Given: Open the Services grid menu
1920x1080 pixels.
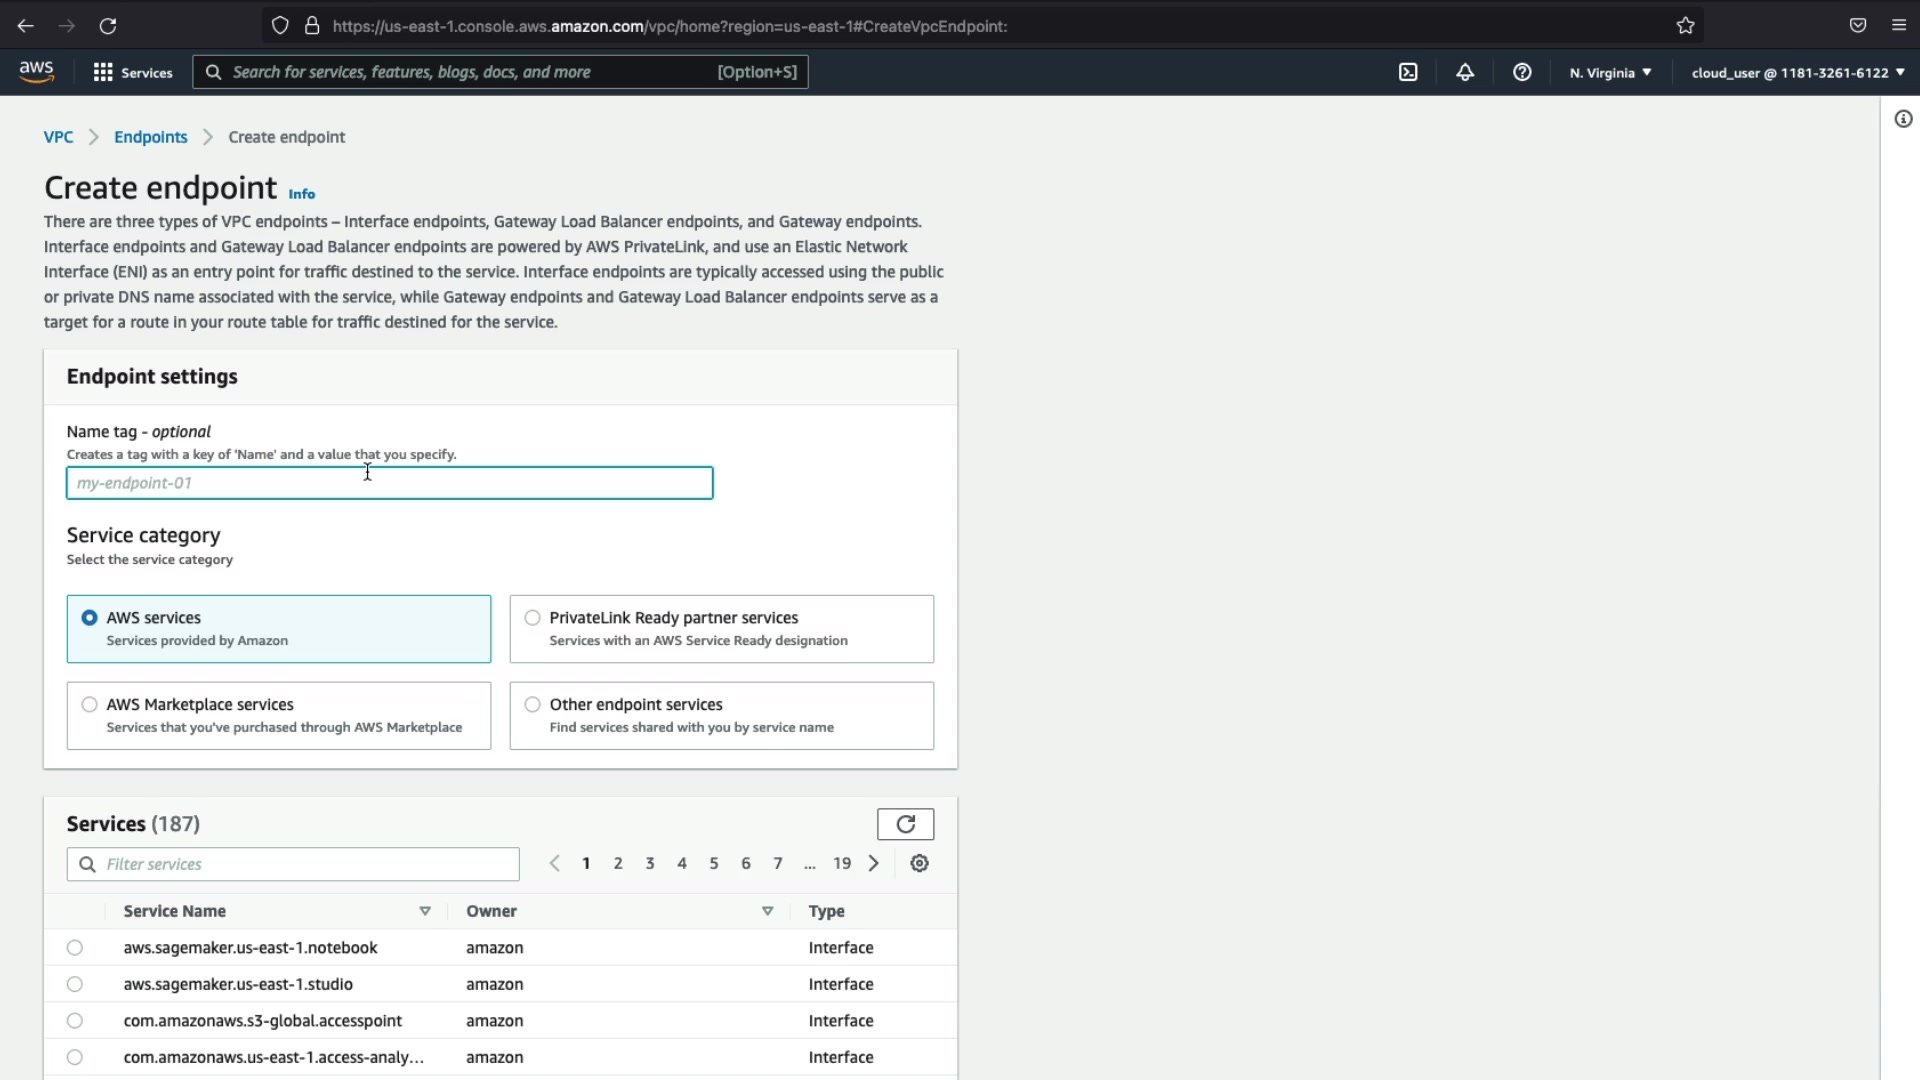Looking at the screenshot, I should (x=132, y=72).
